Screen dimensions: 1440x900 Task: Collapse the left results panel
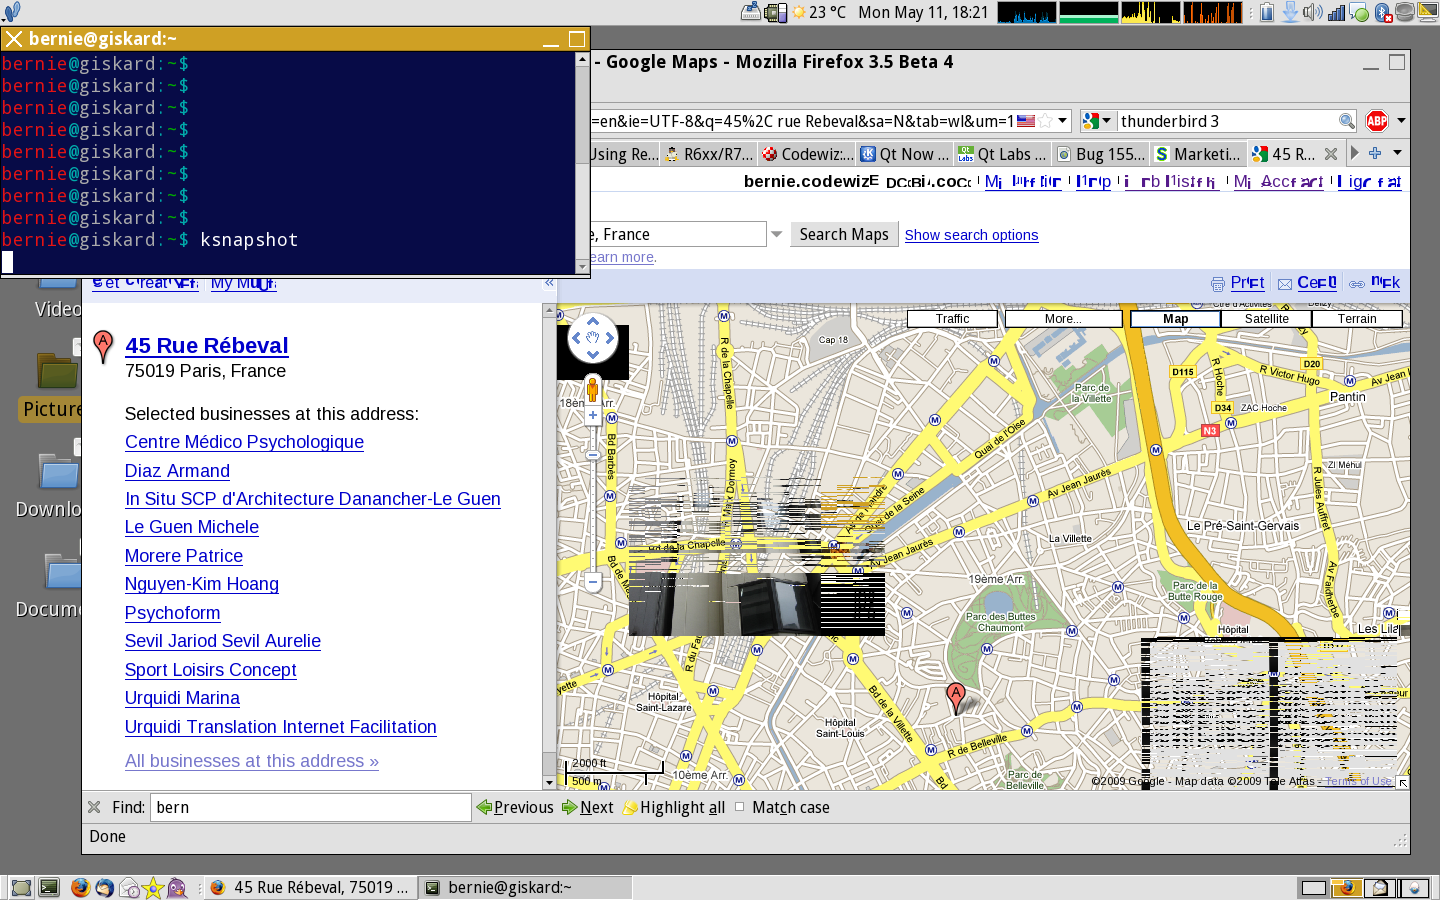click(x=549, y=283)
